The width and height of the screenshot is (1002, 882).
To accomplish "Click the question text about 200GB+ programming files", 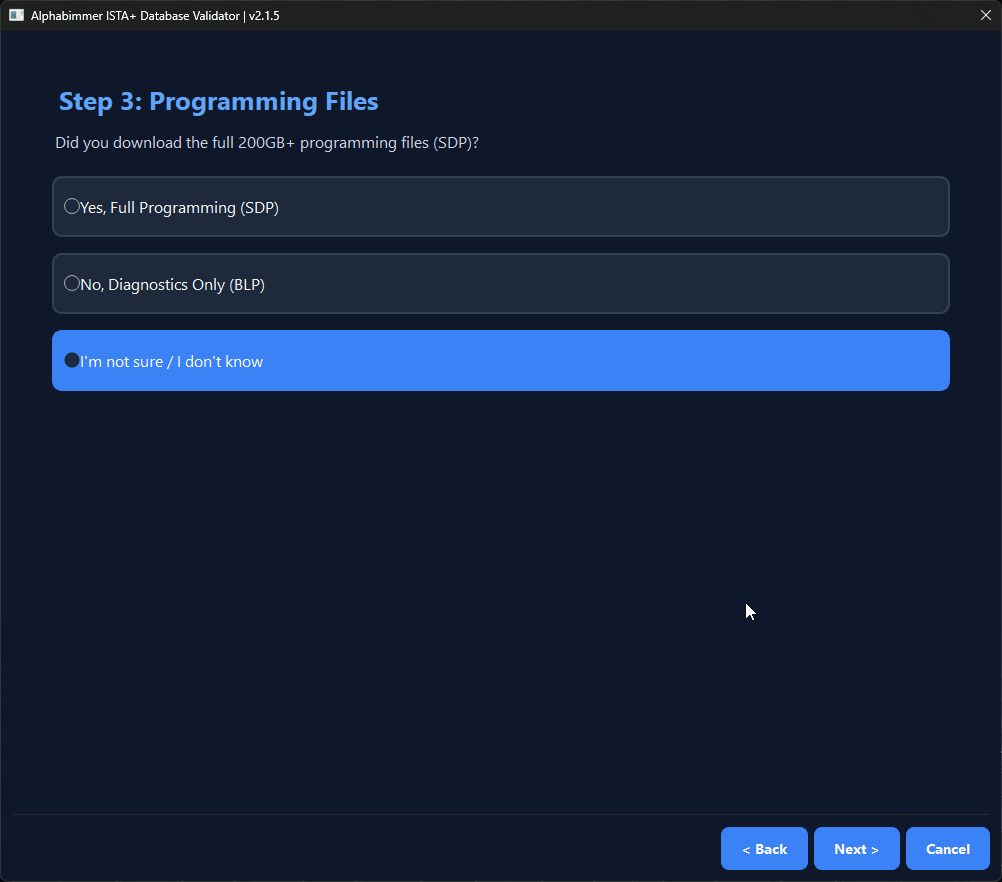I will point(266,143).
